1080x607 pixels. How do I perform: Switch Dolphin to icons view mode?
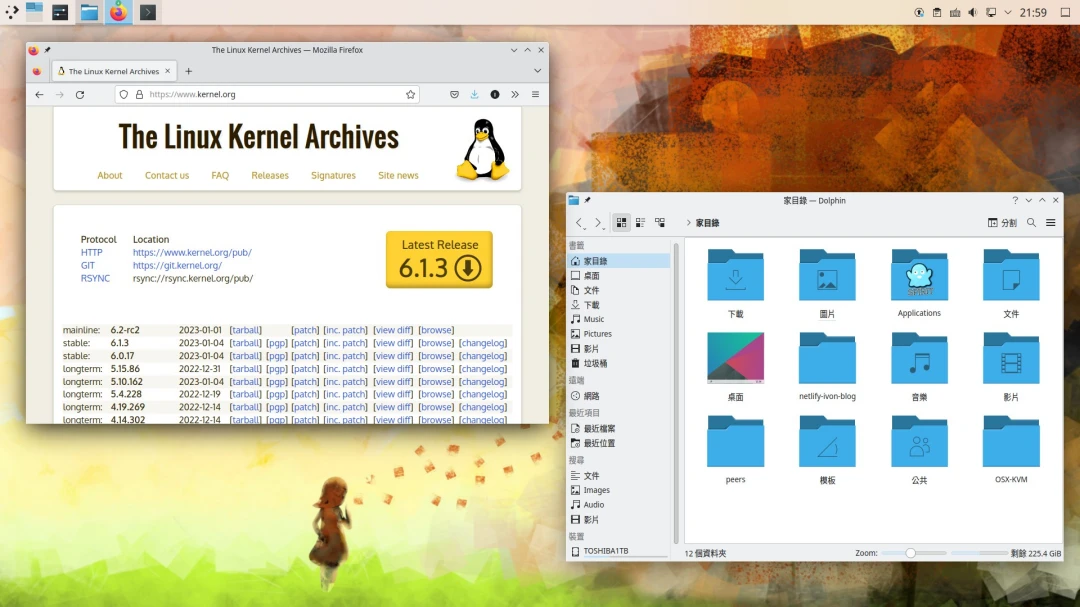[x=622, y=222]
